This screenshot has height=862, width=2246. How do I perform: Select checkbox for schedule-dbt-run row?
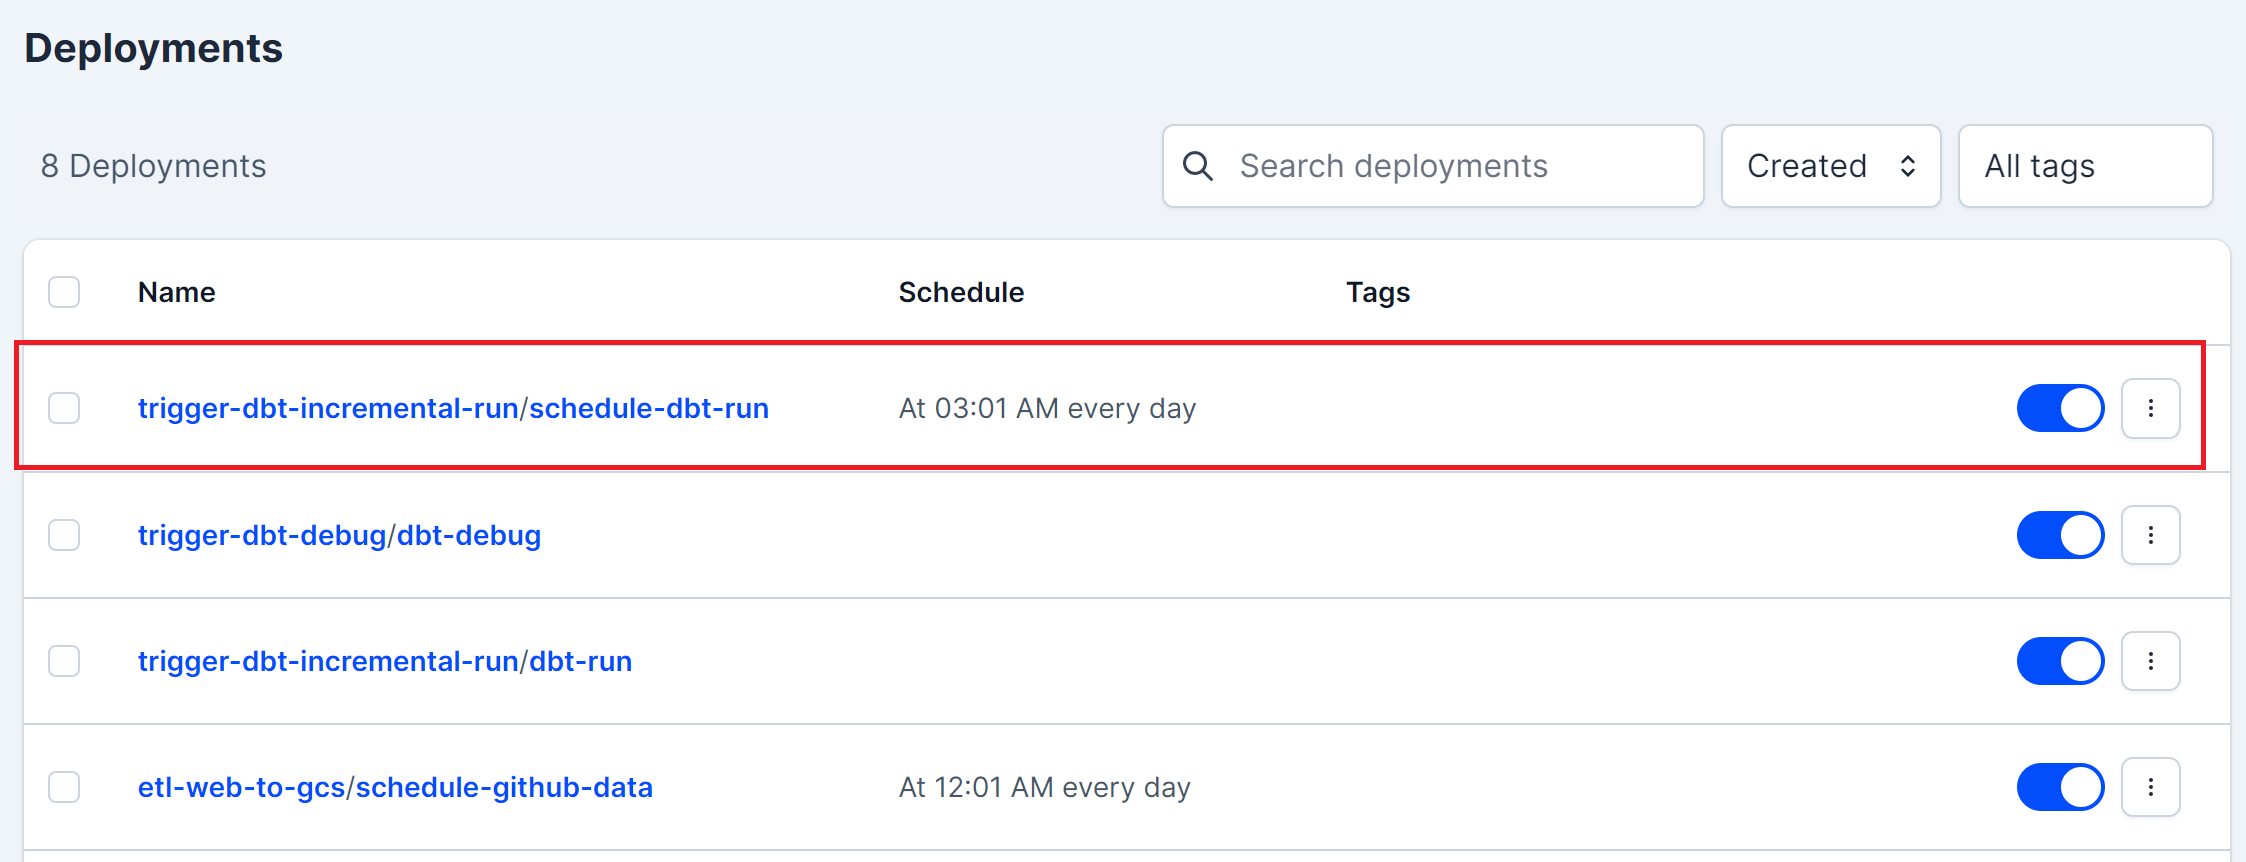64,408
